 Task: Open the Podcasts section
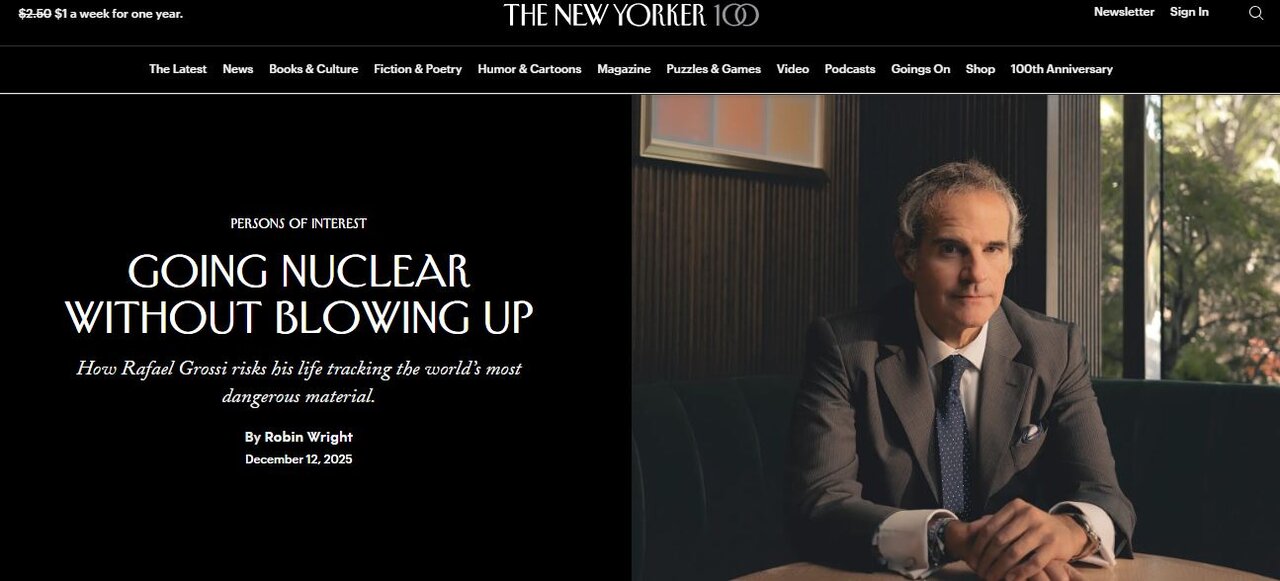[850, 69]
